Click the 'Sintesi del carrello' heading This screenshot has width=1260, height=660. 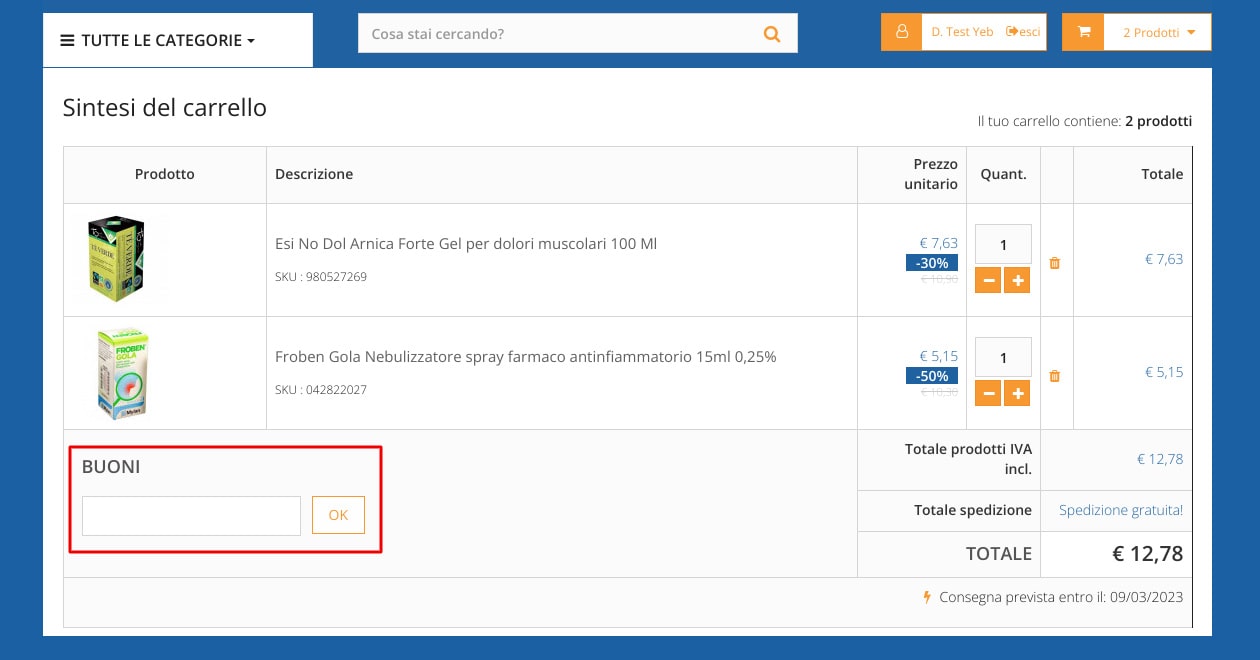pyautogui.click(x=165, y=108)
